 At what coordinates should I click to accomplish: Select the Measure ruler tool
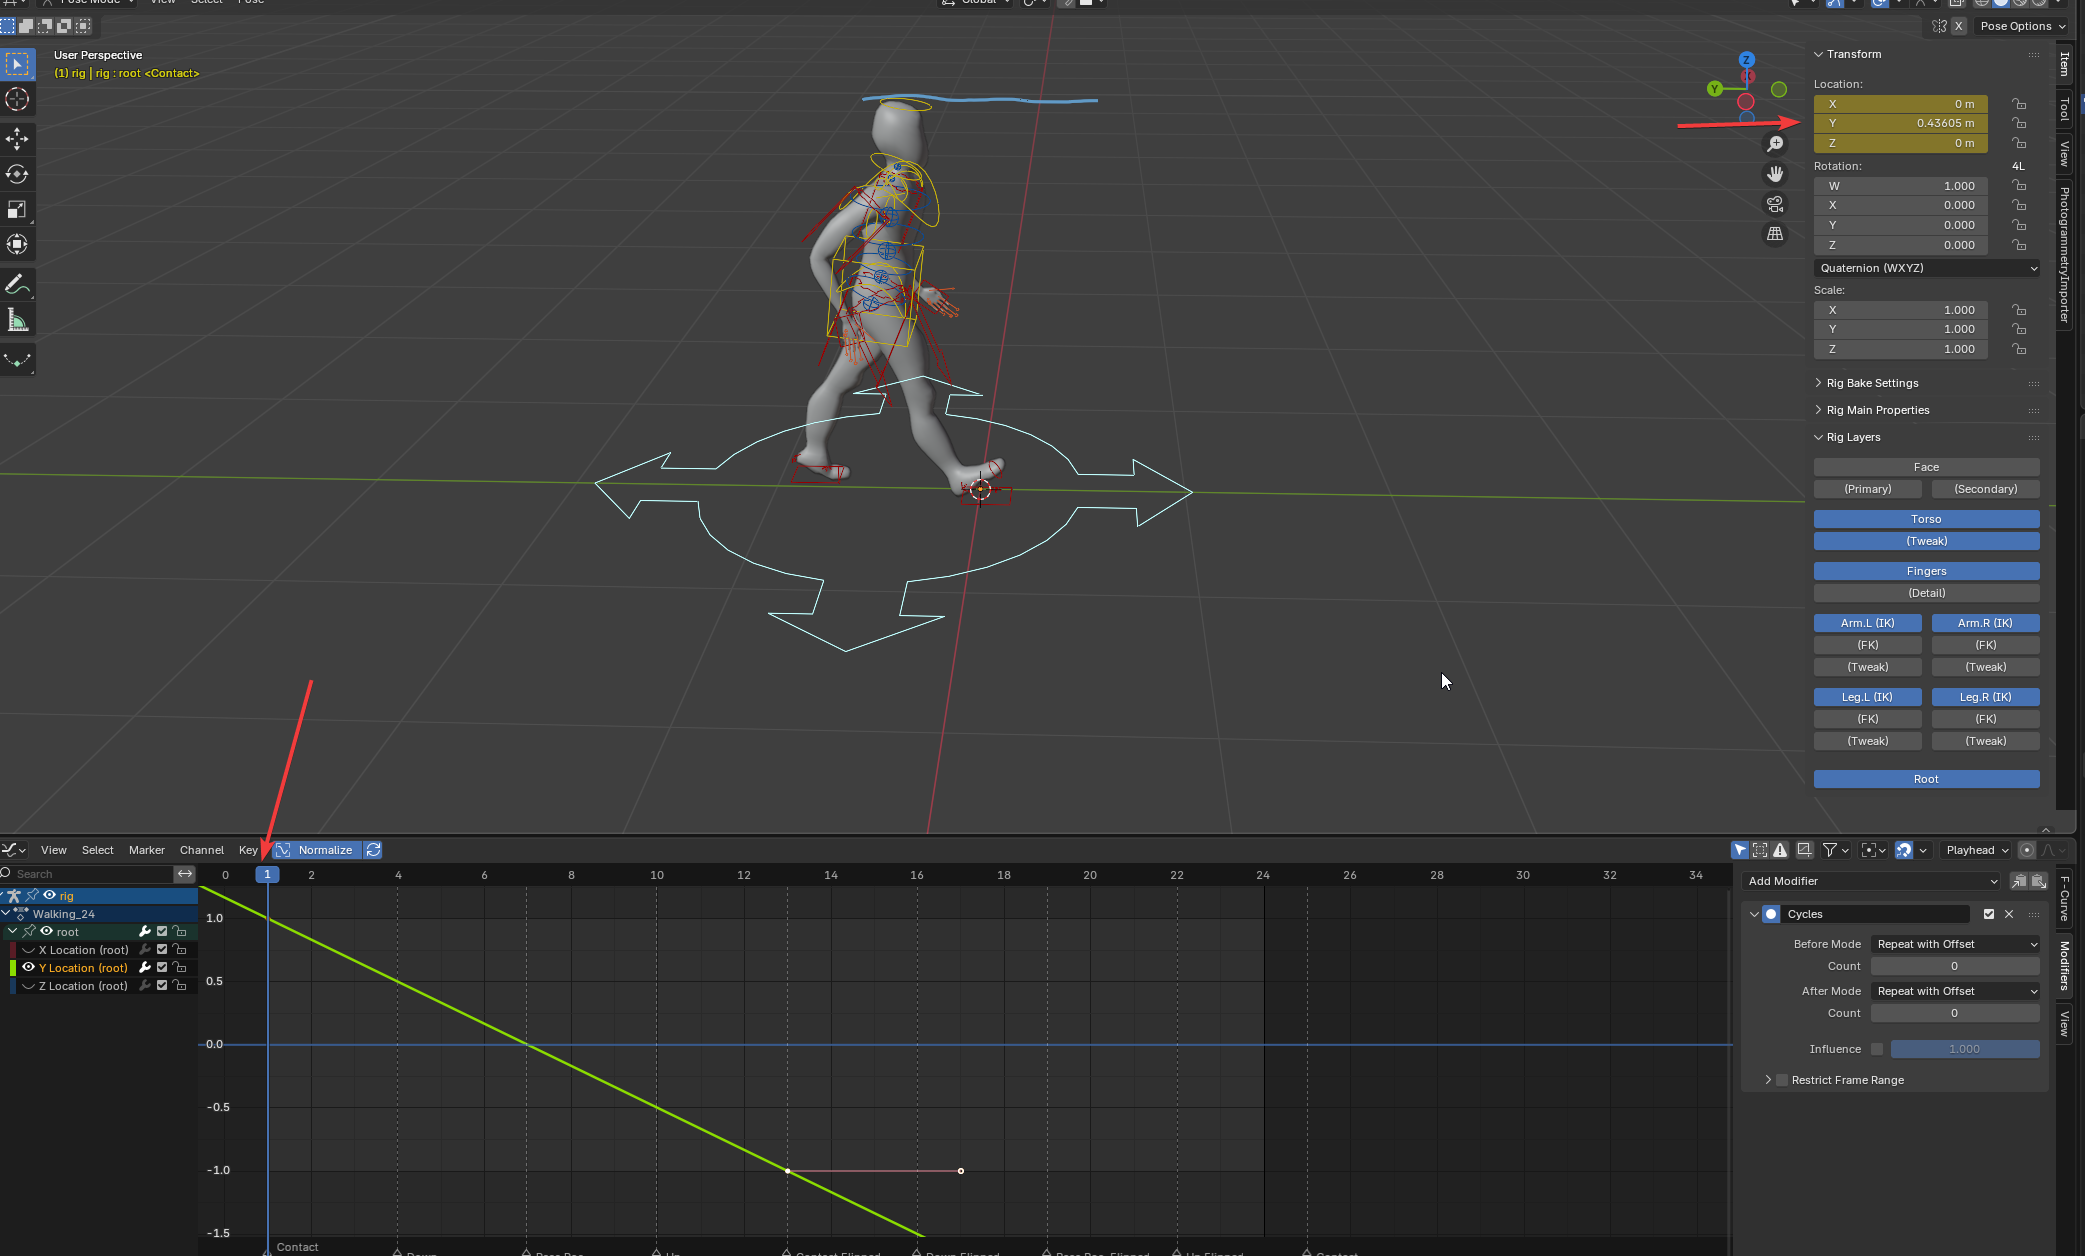click(17, 321)
